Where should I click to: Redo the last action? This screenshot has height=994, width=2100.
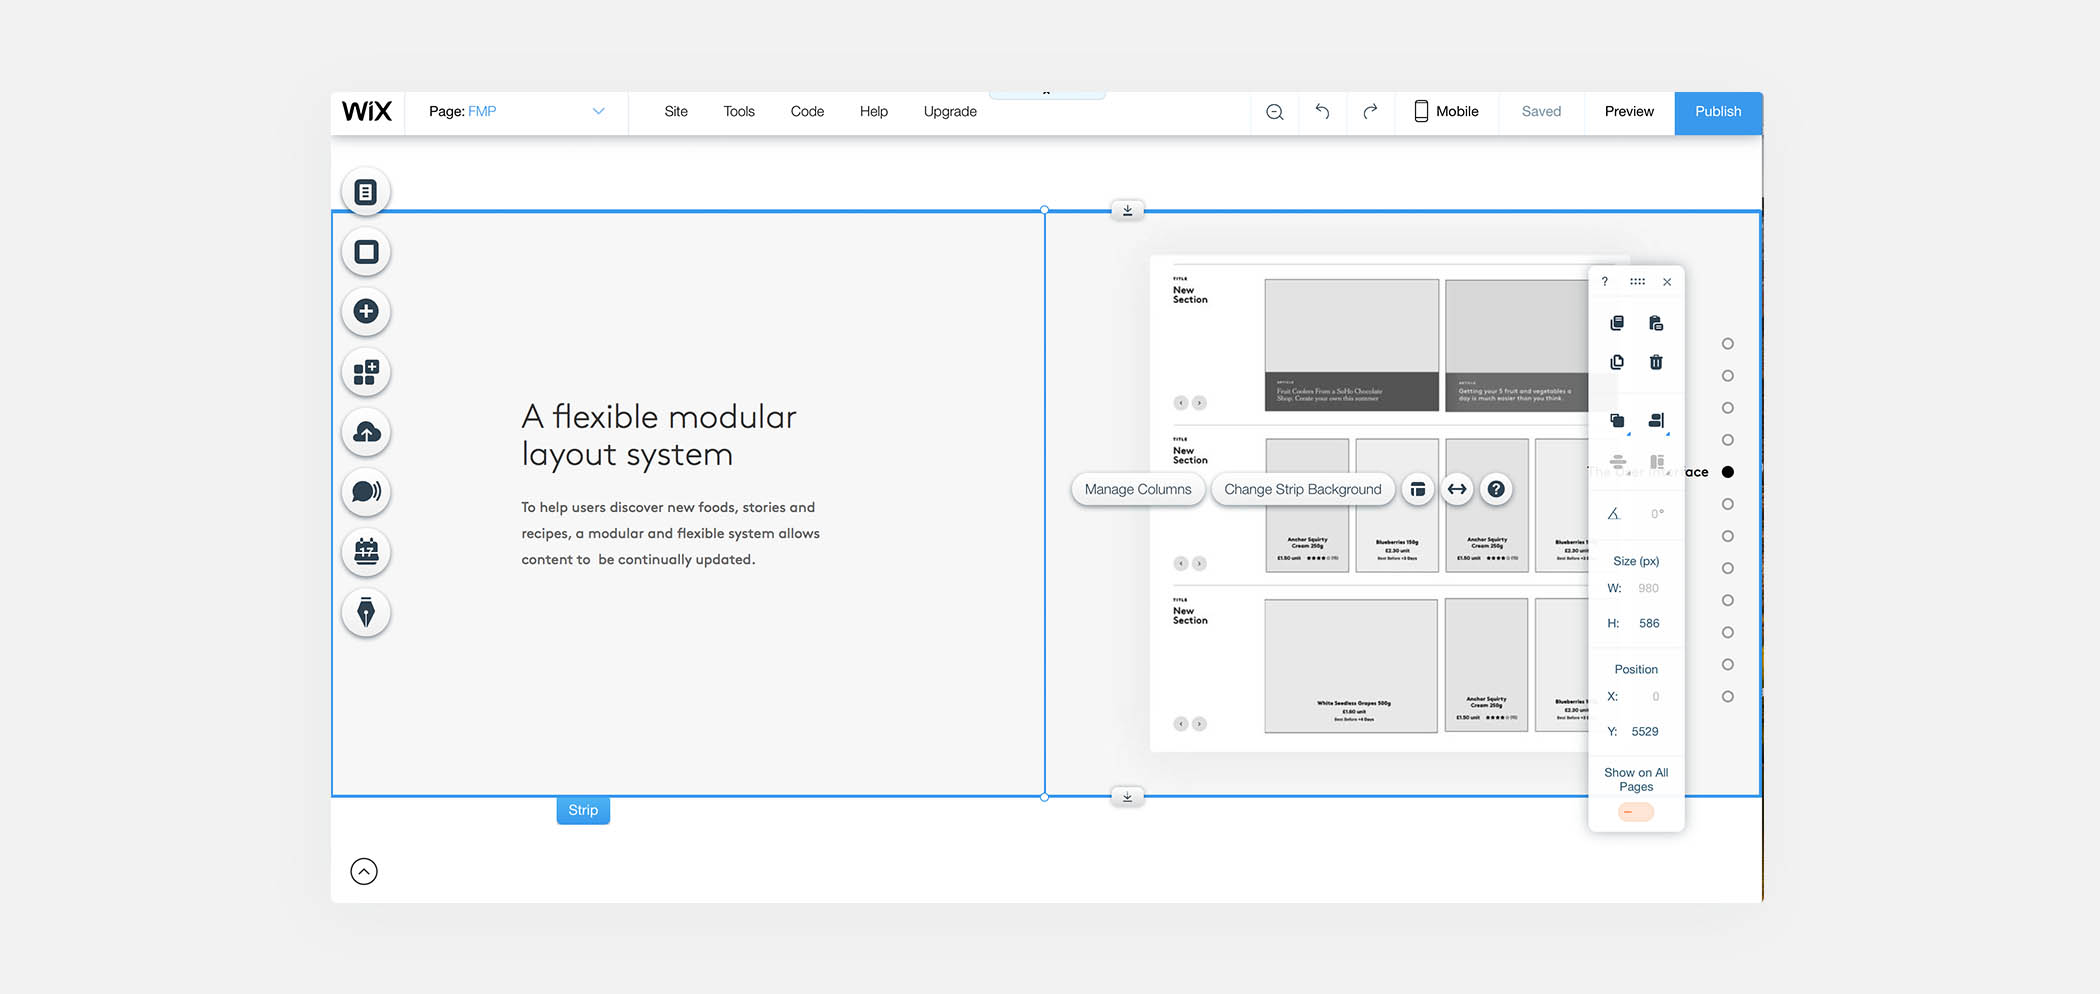point(1370,111)
